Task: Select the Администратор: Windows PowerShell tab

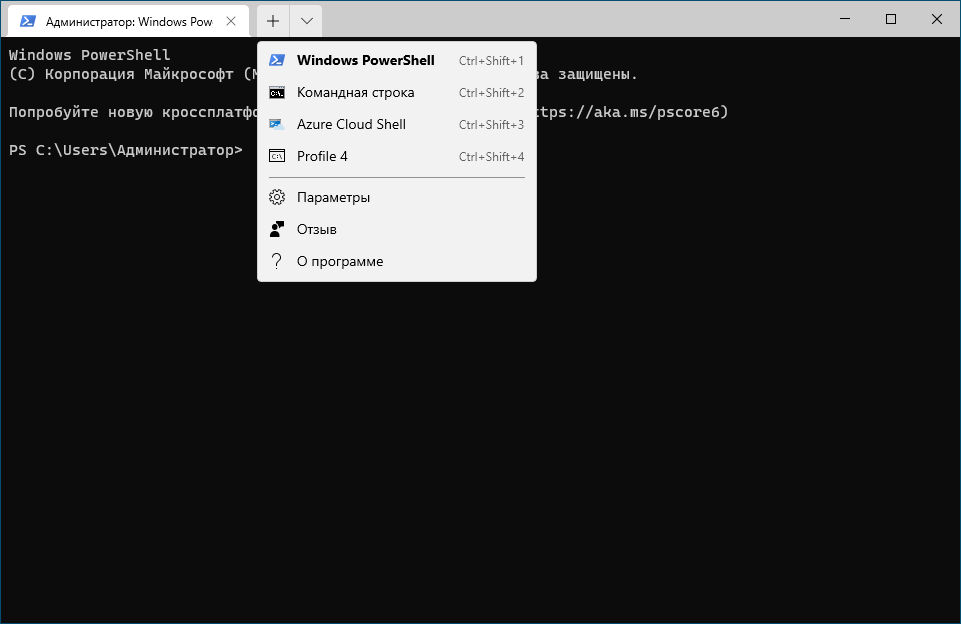Action: tap(129, 21)
